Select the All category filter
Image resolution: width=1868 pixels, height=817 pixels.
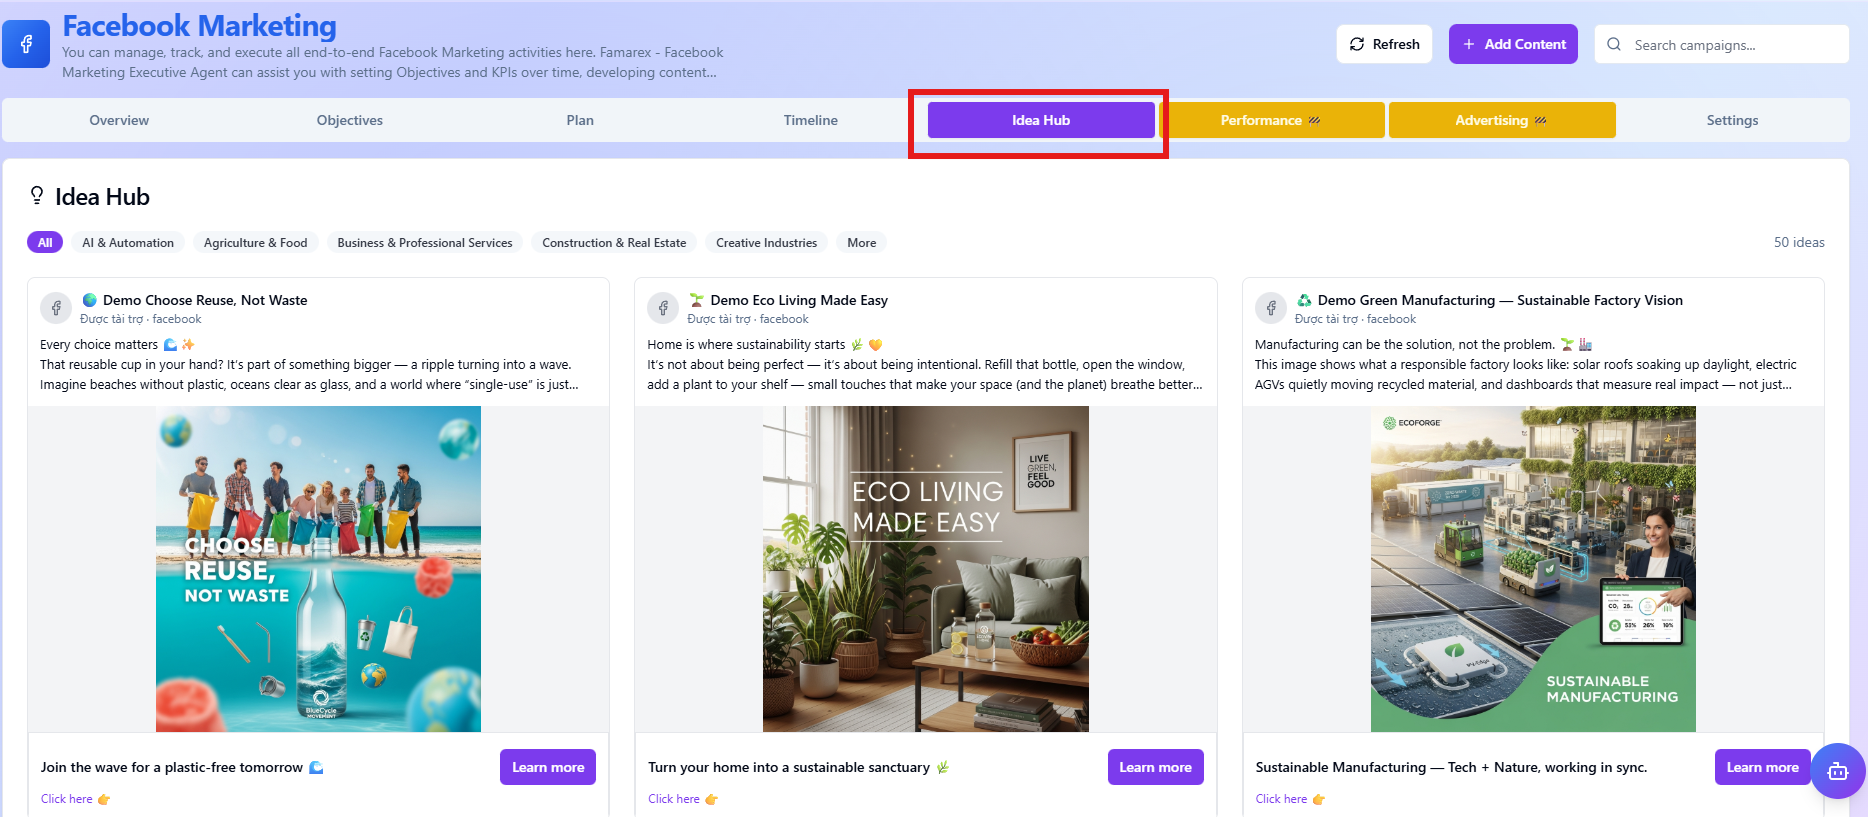45,243
